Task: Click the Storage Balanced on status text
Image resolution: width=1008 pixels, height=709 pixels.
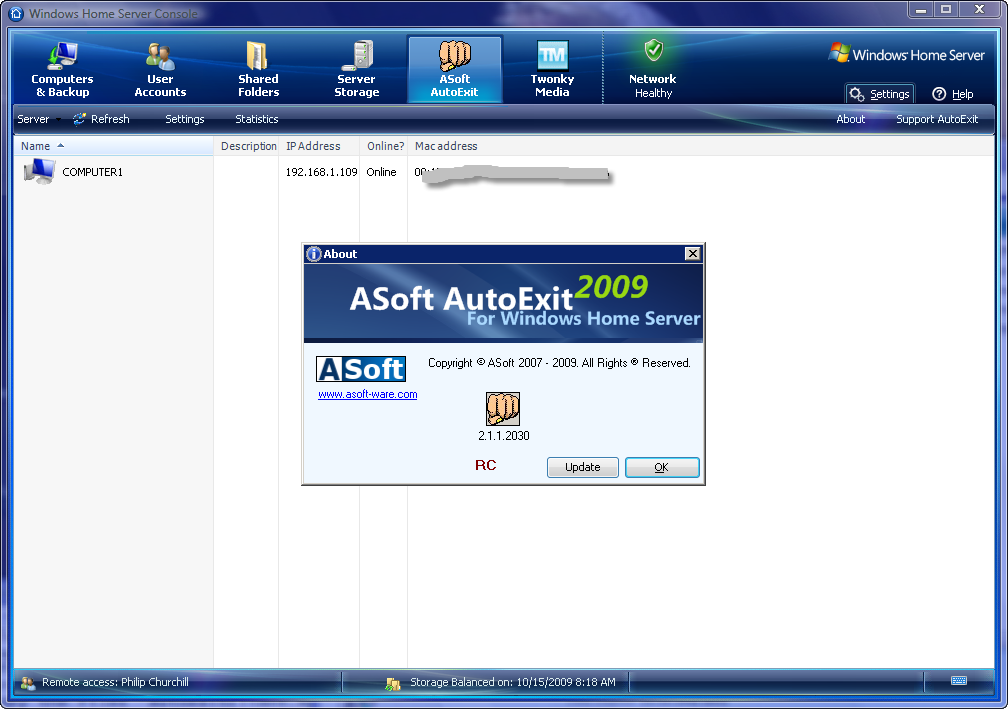Action: [x=513, y=682]
